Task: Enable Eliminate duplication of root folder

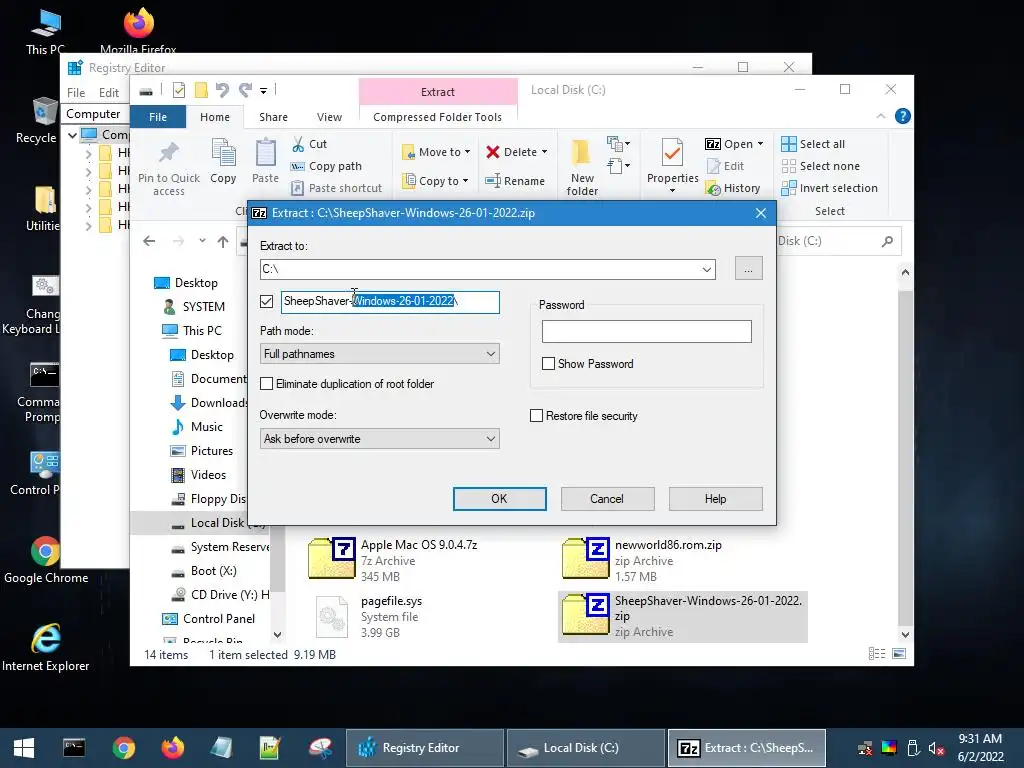Action: coord(266,383)
